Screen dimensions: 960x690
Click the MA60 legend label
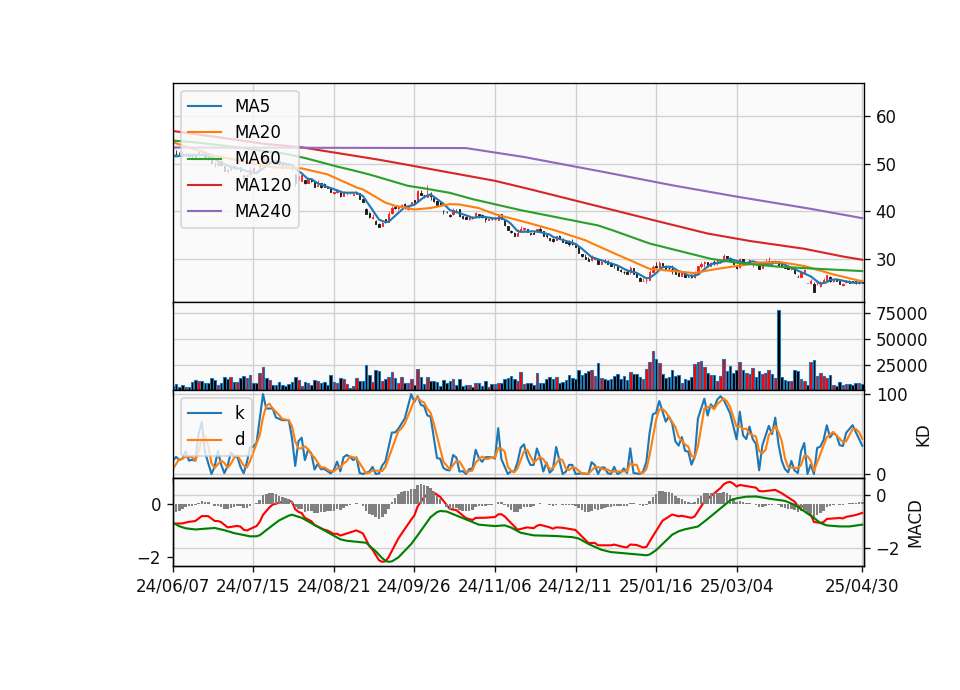[x=257, y=158]
